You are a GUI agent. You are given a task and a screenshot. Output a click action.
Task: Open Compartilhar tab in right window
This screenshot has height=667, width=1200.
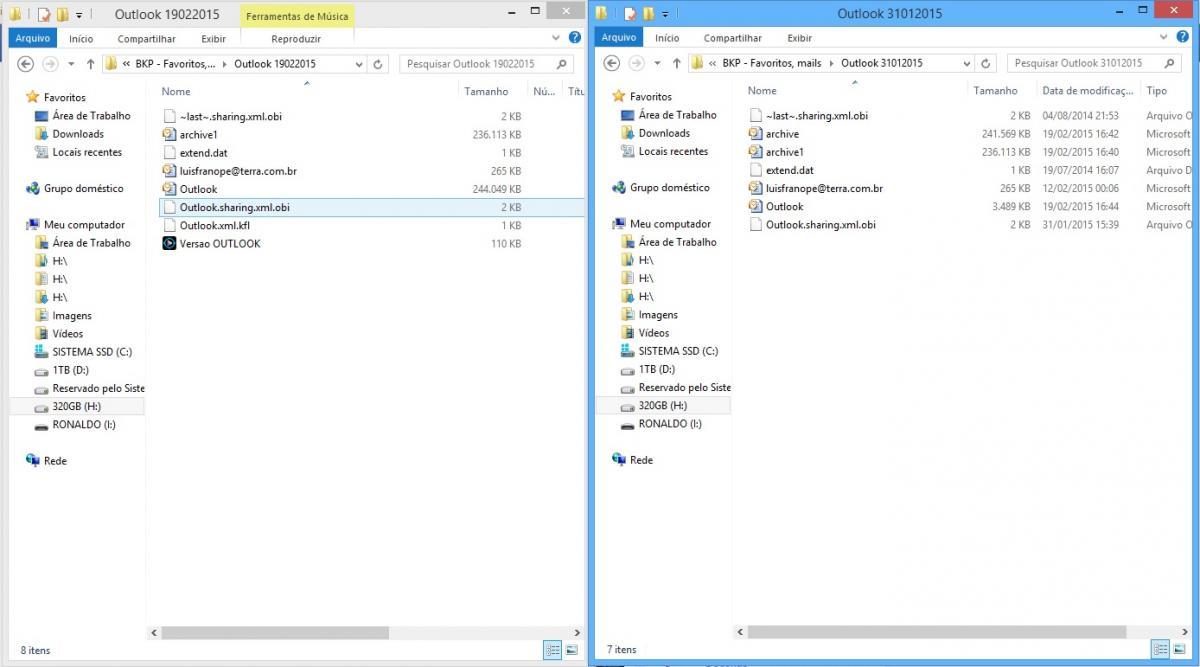pyautogui.click(x=732, y=37)
